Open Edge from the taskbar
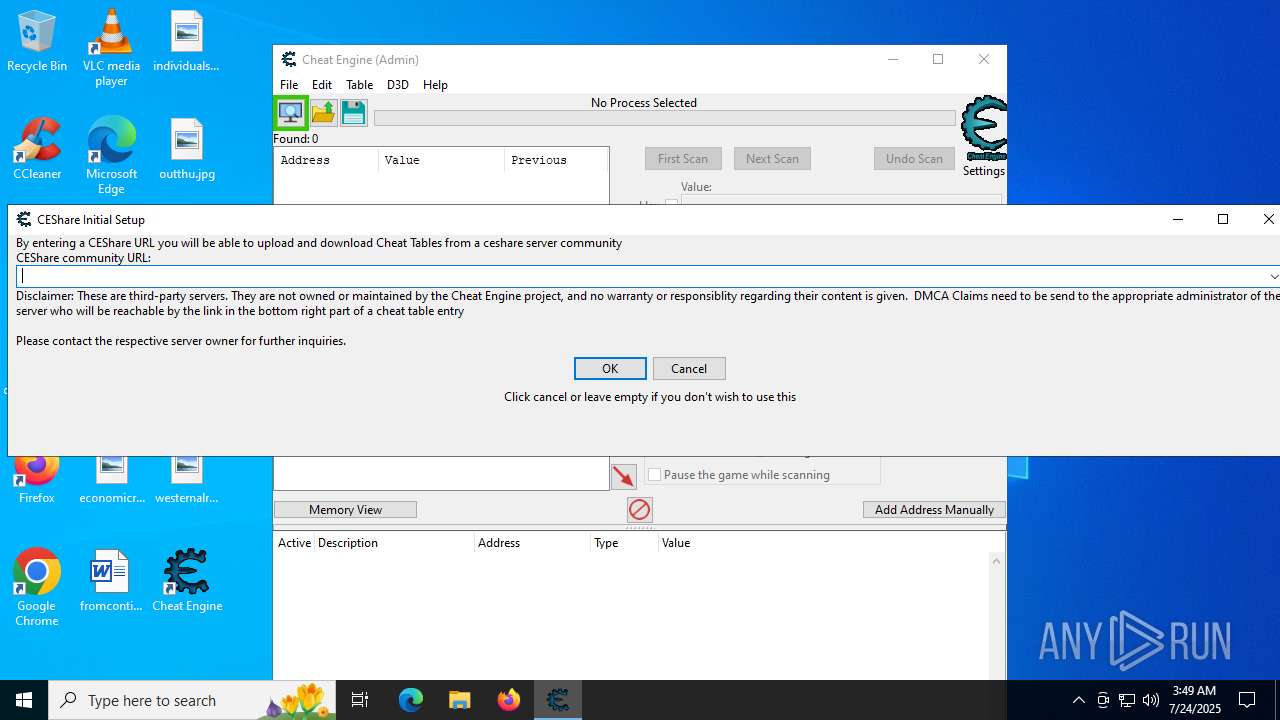The image size is (1280, 720). pyautogui.click(x=411, y=700)
